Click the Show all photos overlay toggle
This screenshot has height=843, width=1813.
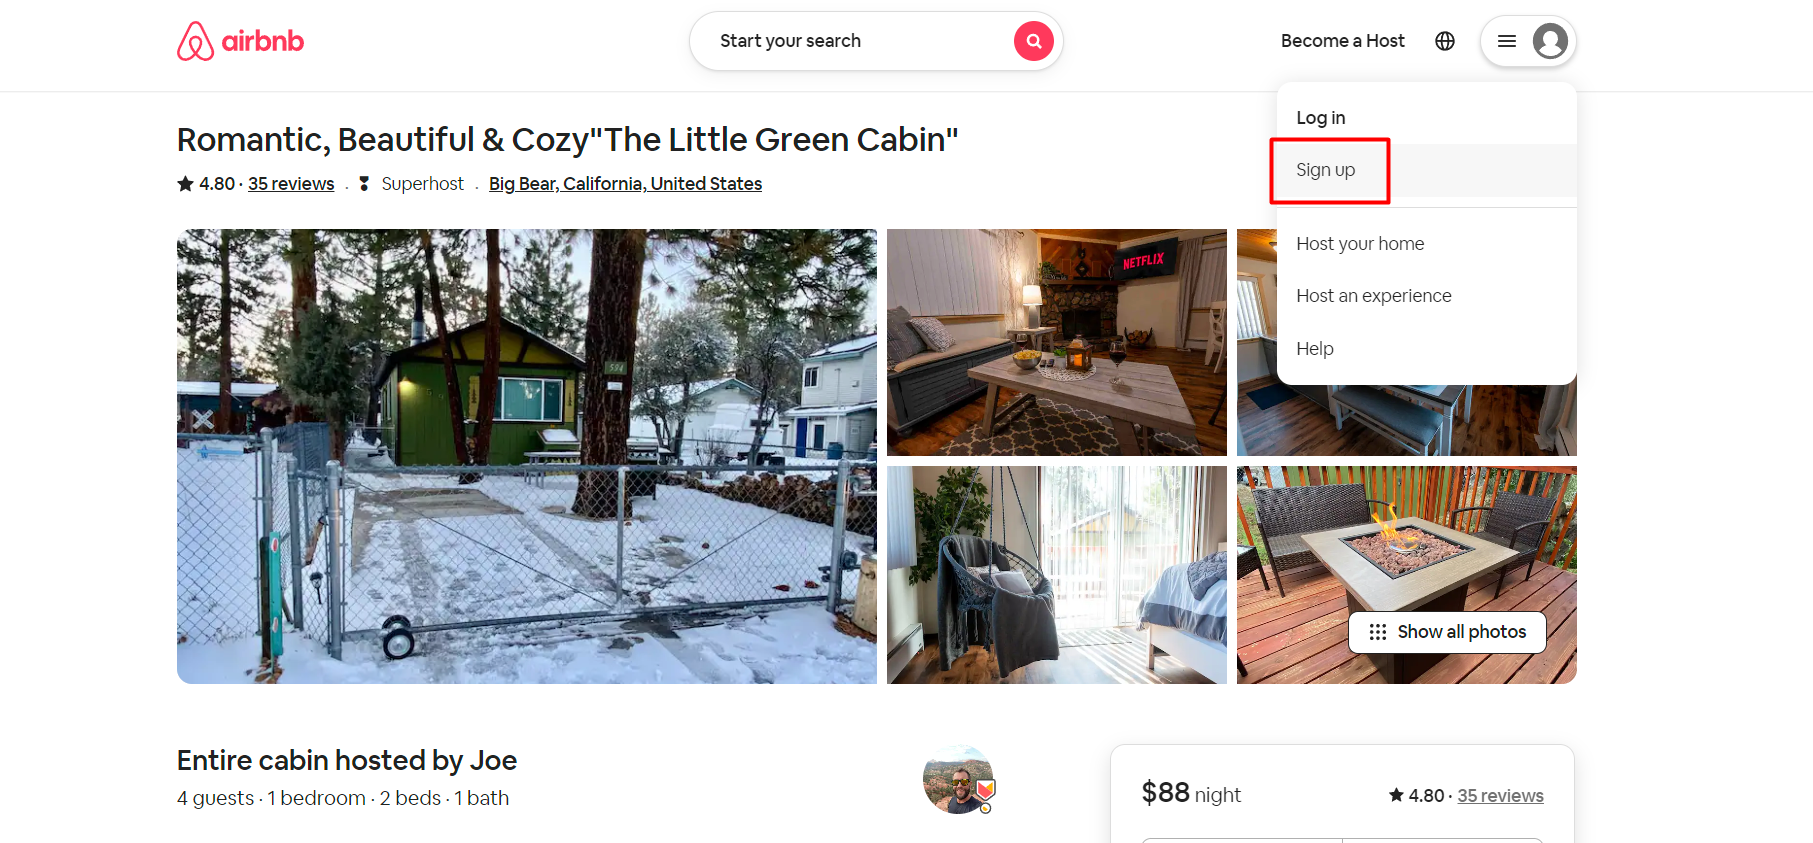pos(1446,632)
